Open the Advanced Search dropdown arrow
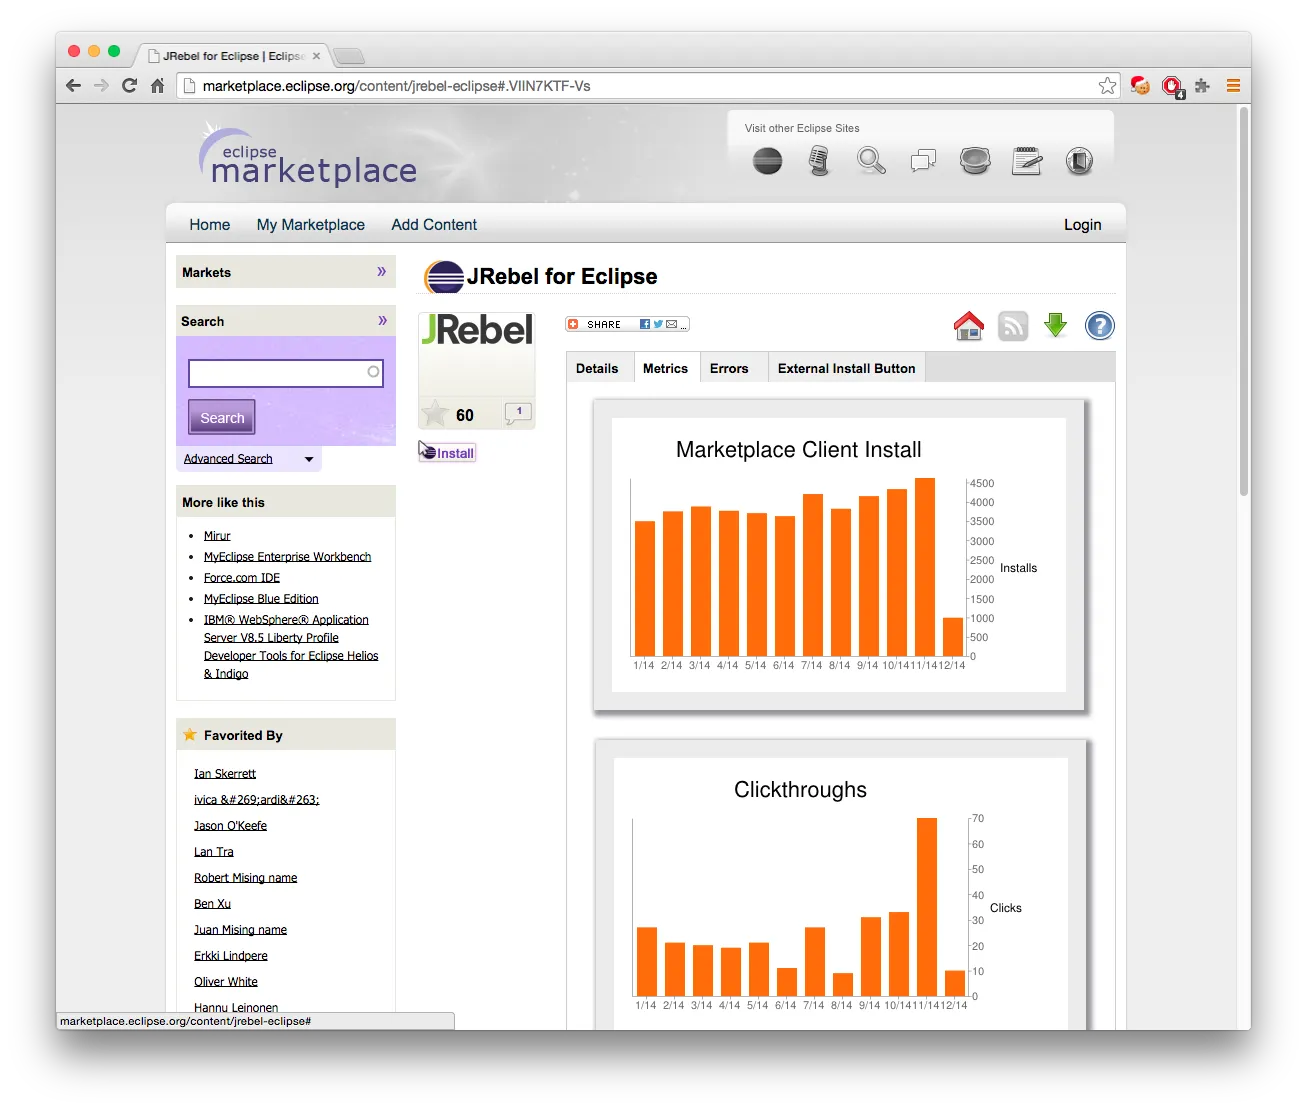The width and height of the screenshot is (1307, 1110). point(309,459)
